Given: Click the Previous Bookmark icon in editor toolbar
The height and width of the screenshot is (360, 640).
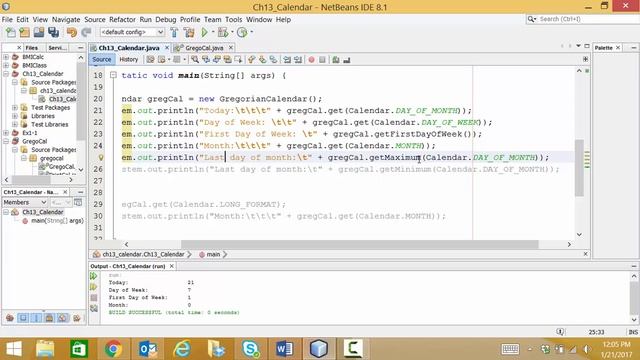Looking at the screenshot, I should (251, 60).
